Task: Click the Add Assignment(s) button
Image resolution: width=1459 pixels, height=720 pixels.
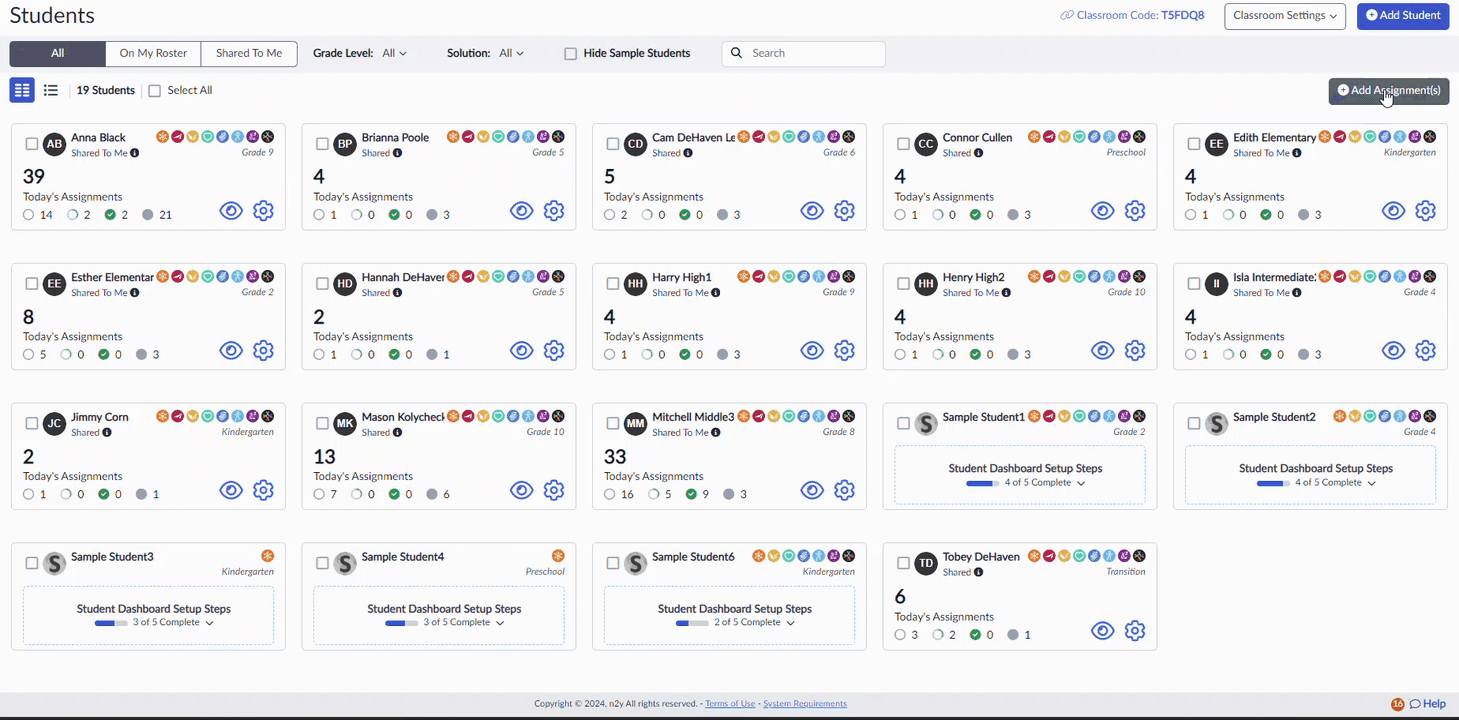Action: pyautogui.click(x=1389, y=91)
